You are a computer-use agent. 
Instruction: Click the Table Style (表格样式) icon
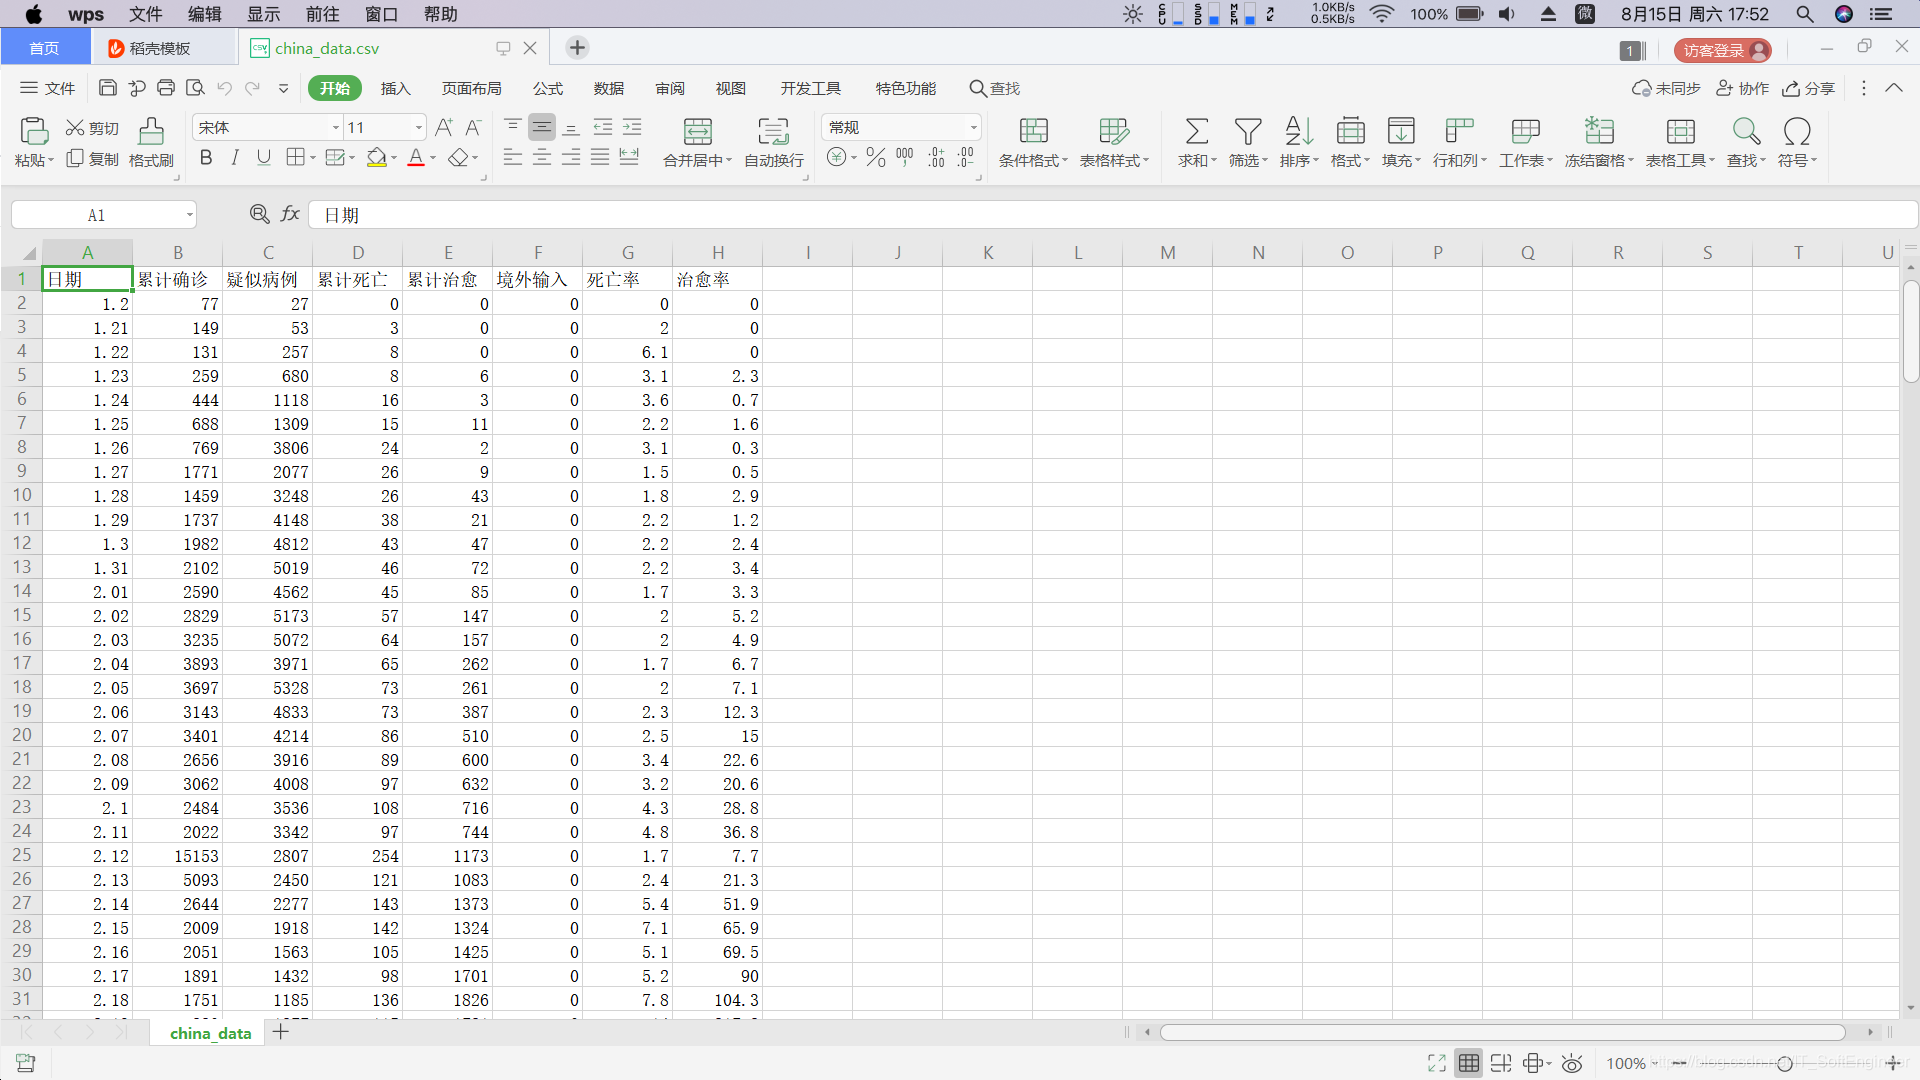[1114, 131]
